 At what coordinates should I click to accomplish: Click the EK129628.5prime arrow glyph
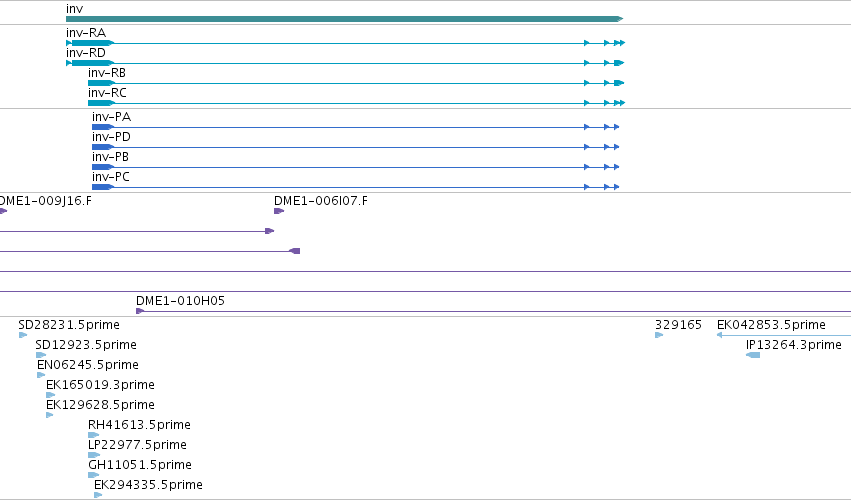[x=50, y=415]
